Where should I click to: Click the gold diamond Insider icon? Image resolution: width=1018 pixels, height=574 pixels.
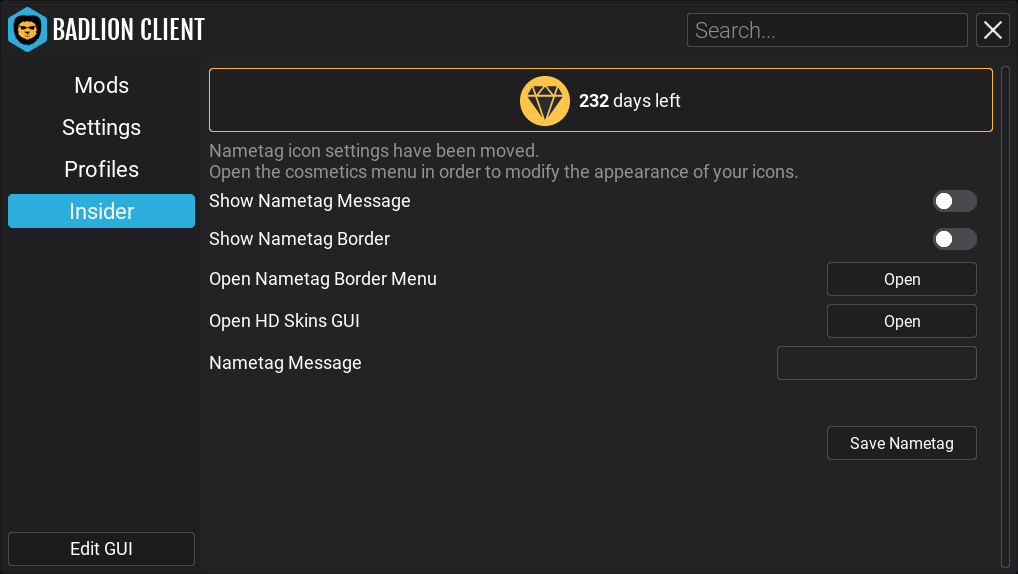tap(545, 101)
